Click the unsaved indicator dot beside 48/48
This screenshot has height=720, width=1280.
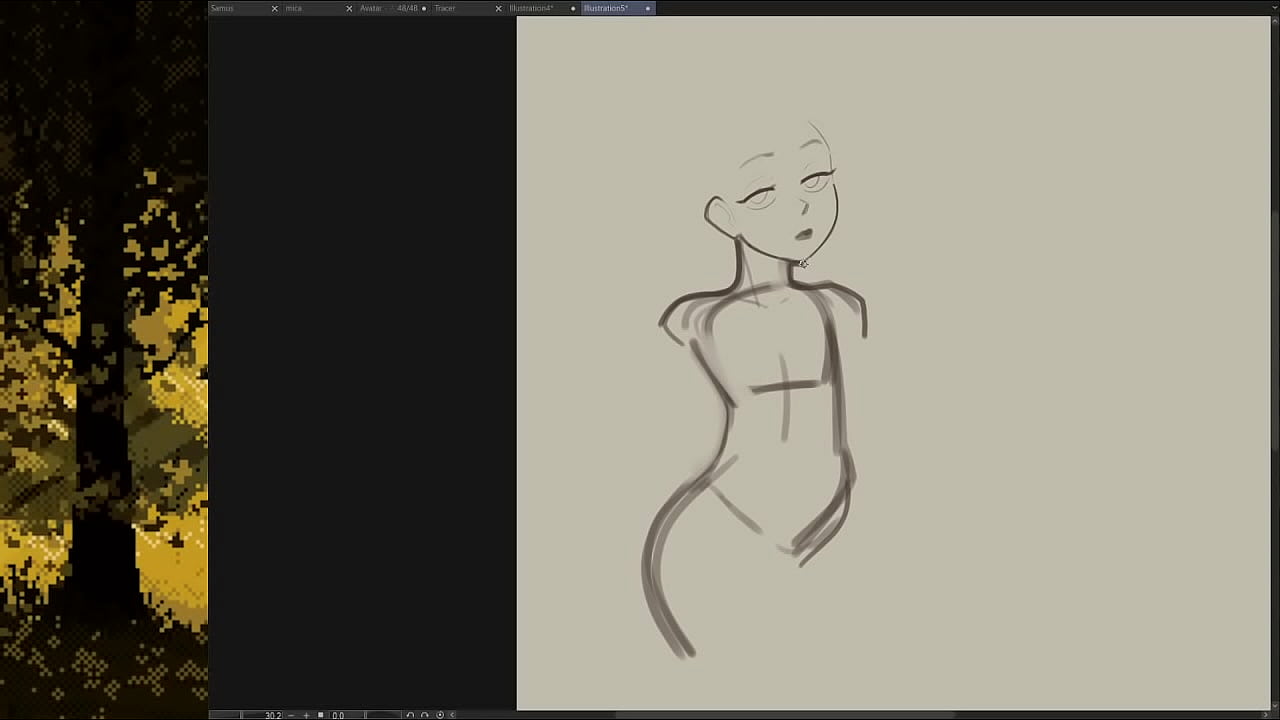[424, 8]
